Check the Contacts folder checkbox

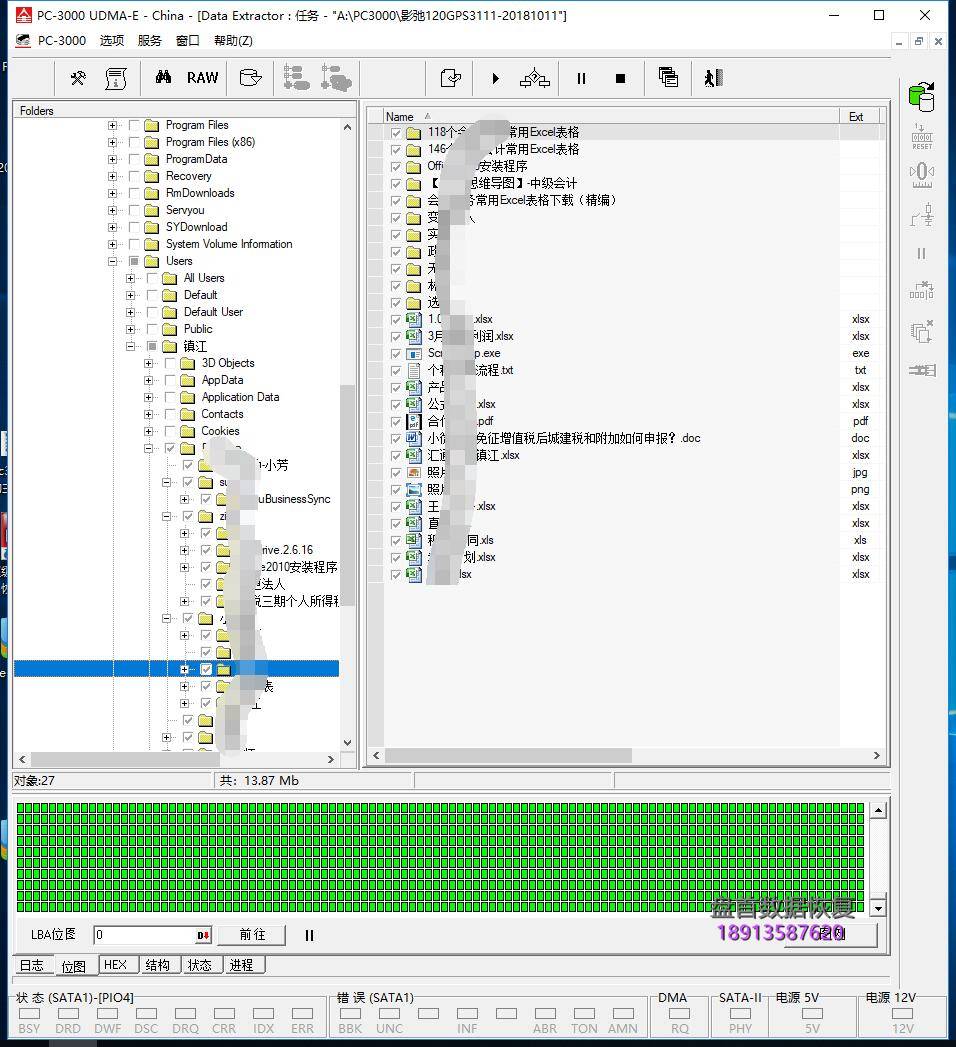click(x=170, y=414)
